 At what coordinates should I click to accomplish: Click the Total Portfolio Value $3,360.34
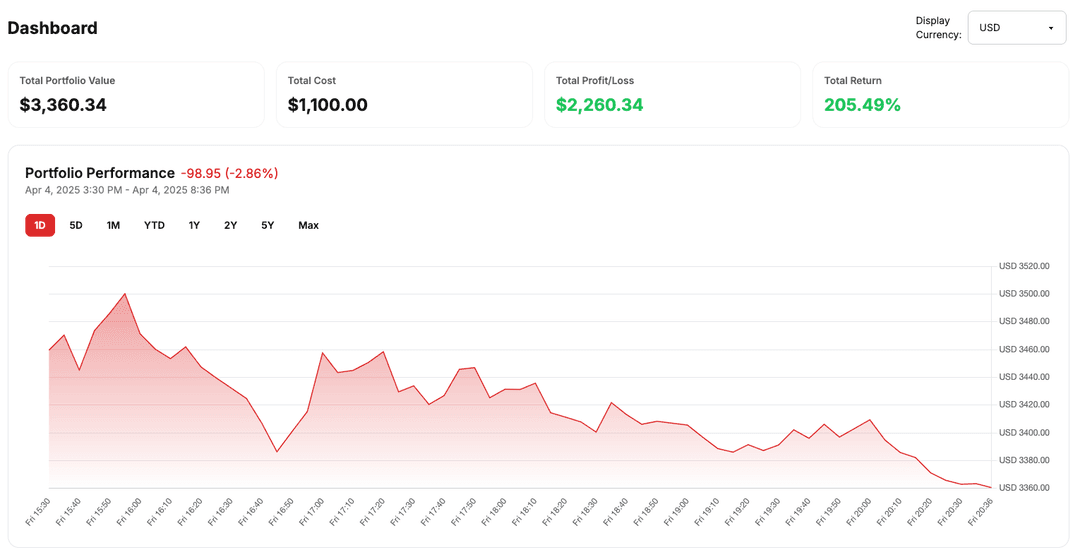click(x=63, y=105)
